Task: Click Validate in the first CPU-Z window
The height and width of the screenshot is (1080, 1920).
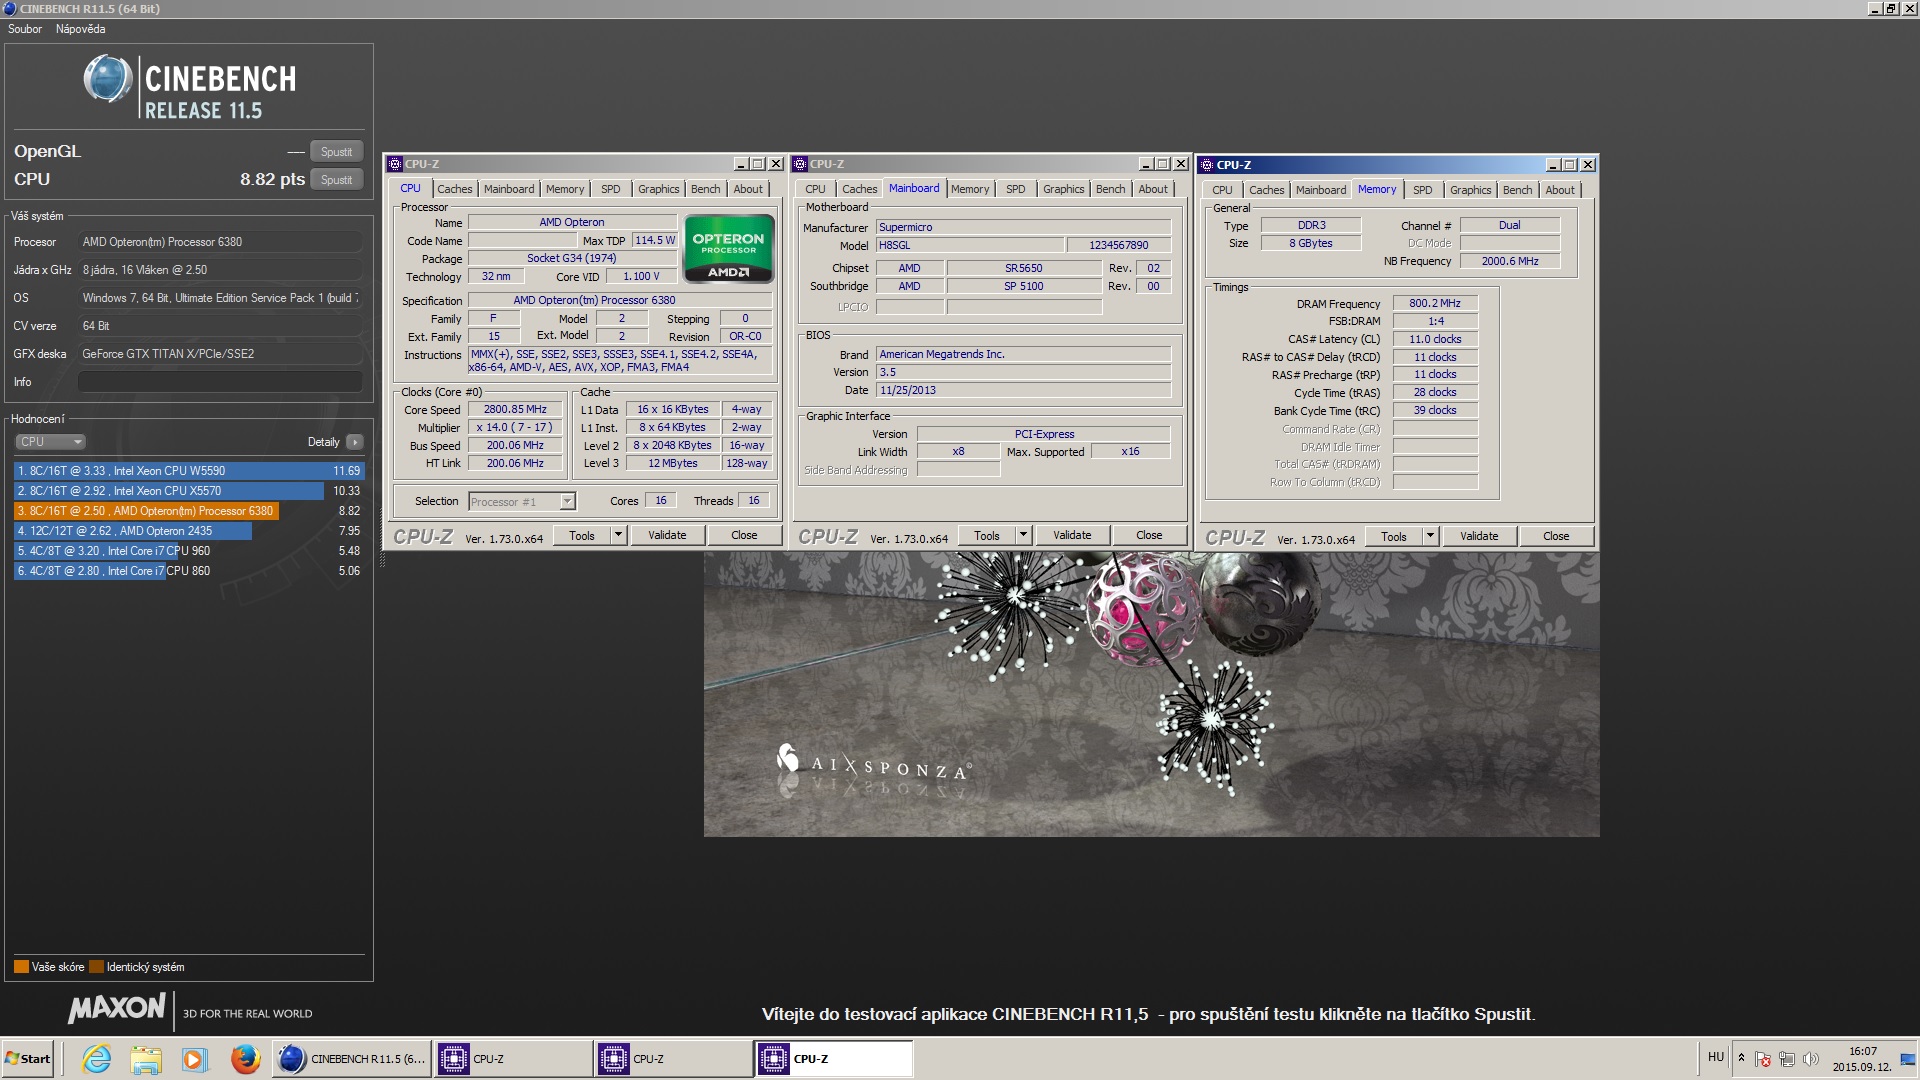Action: [x=667, y=535]
